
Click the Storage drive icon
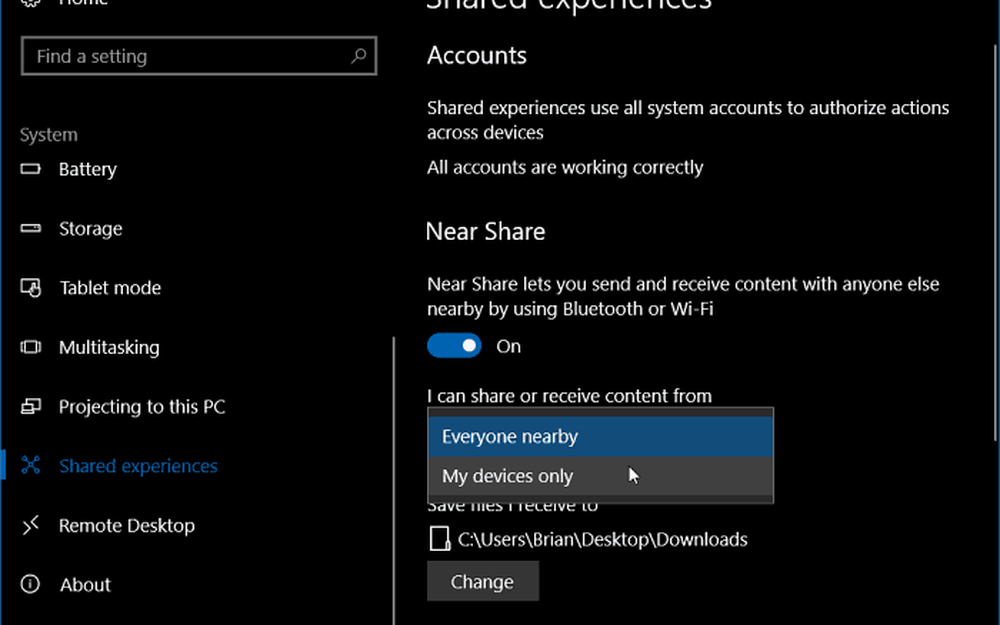[30, 229]
